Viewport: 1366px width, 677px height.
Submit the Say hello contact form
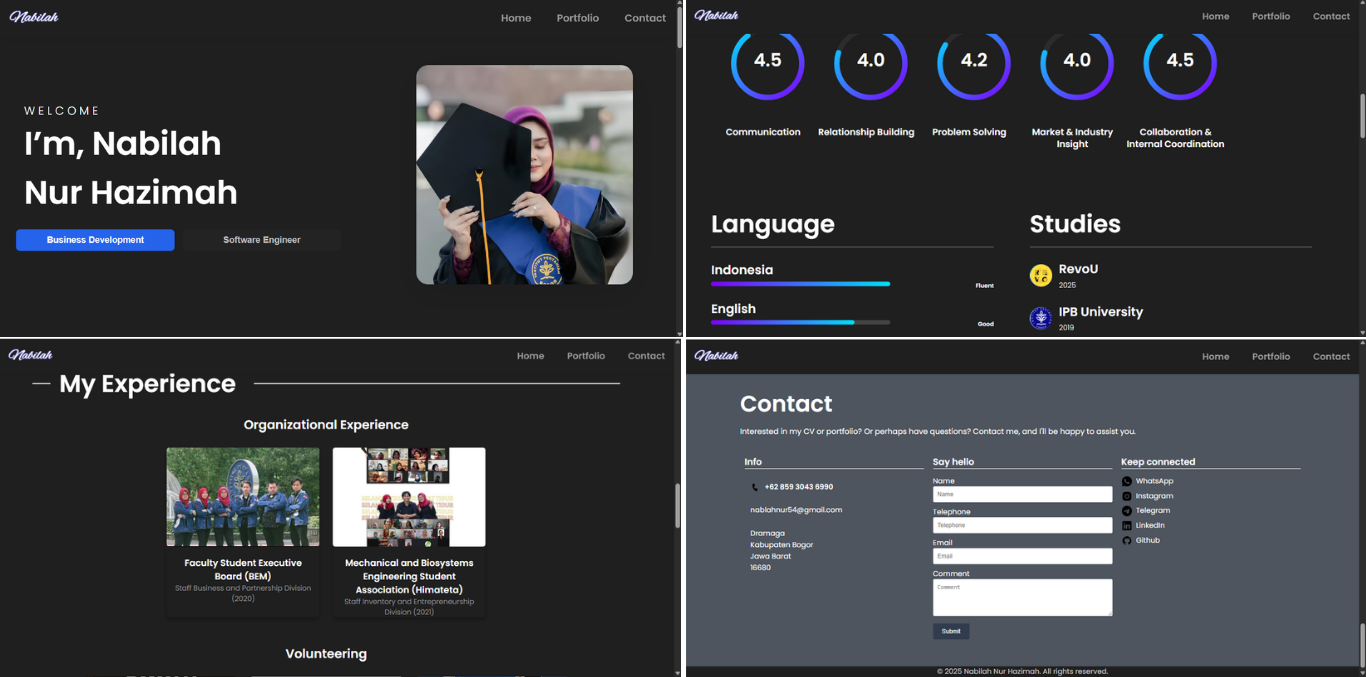[951, 631]
